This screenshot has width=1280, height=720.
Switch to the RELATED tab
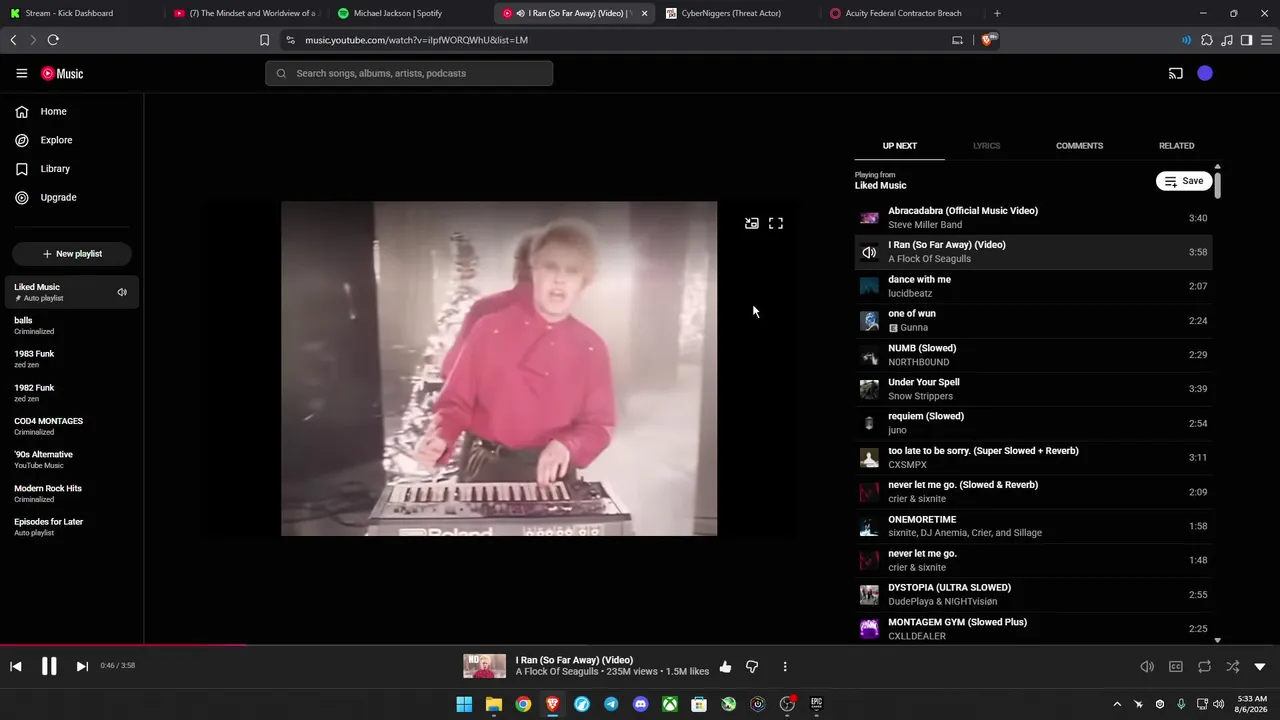[x=1176, y=146]
